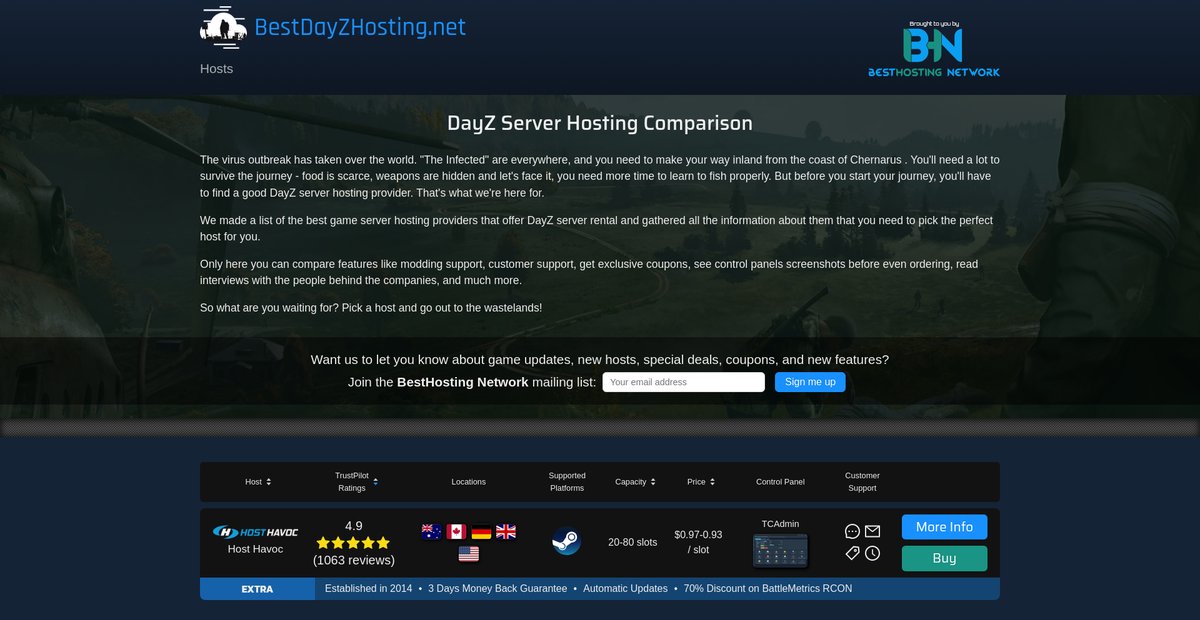
Task: Click the Australia flag icon
Action: [431, 532]
